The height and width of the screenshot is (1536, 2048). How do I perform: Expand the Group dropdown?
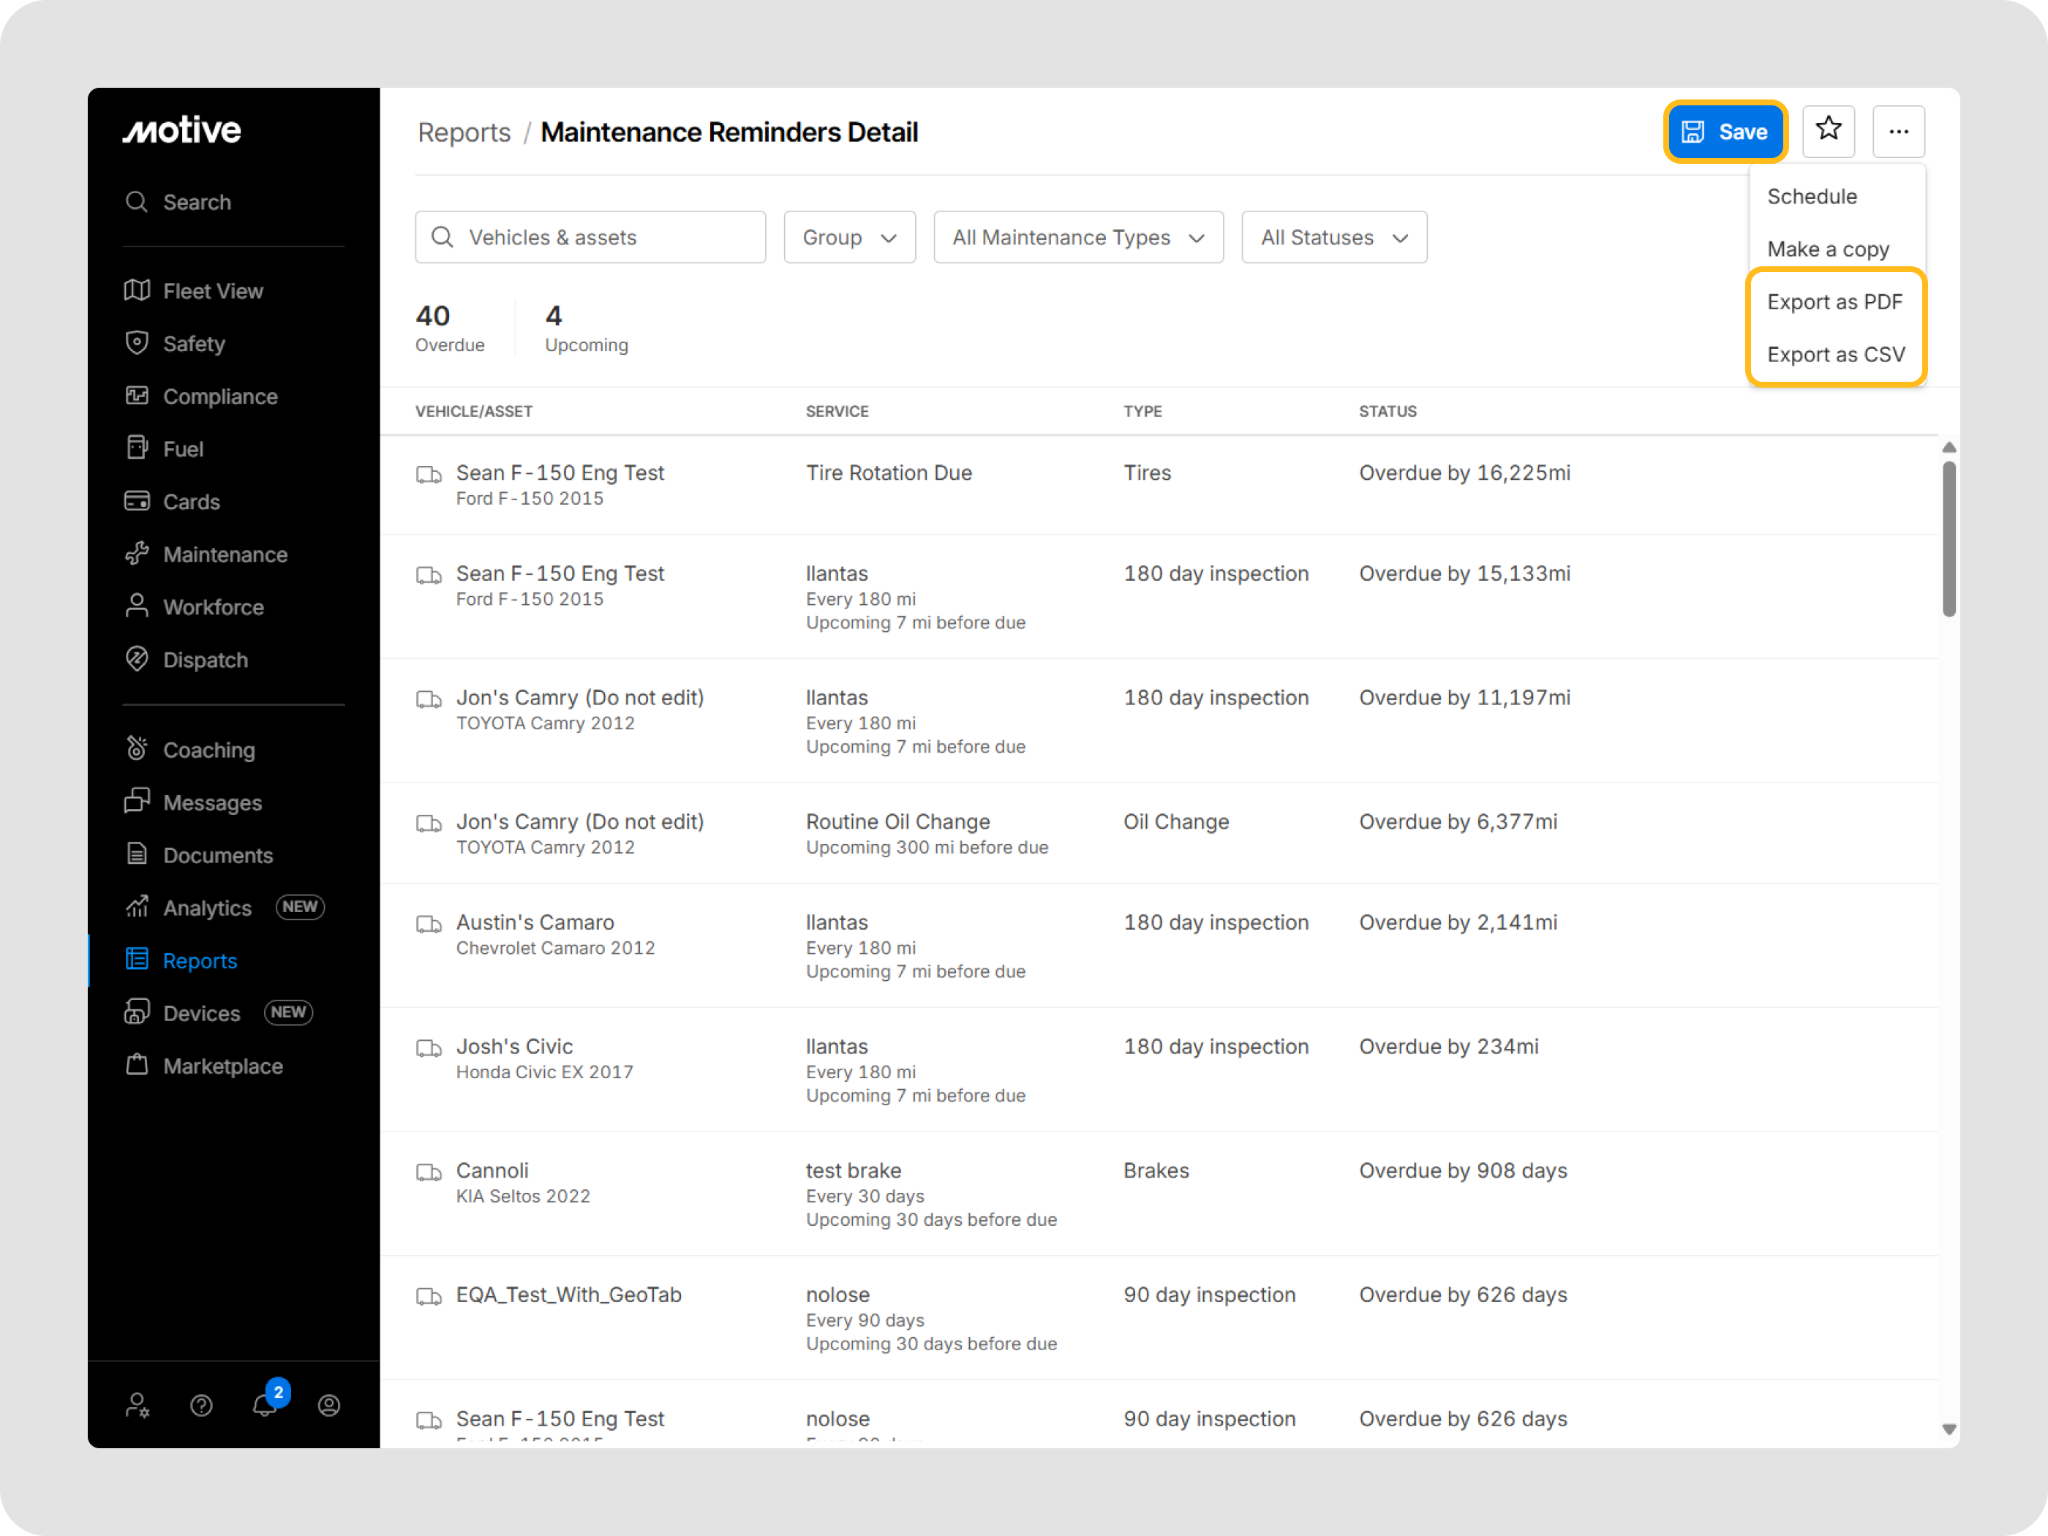tap(849, 238)
